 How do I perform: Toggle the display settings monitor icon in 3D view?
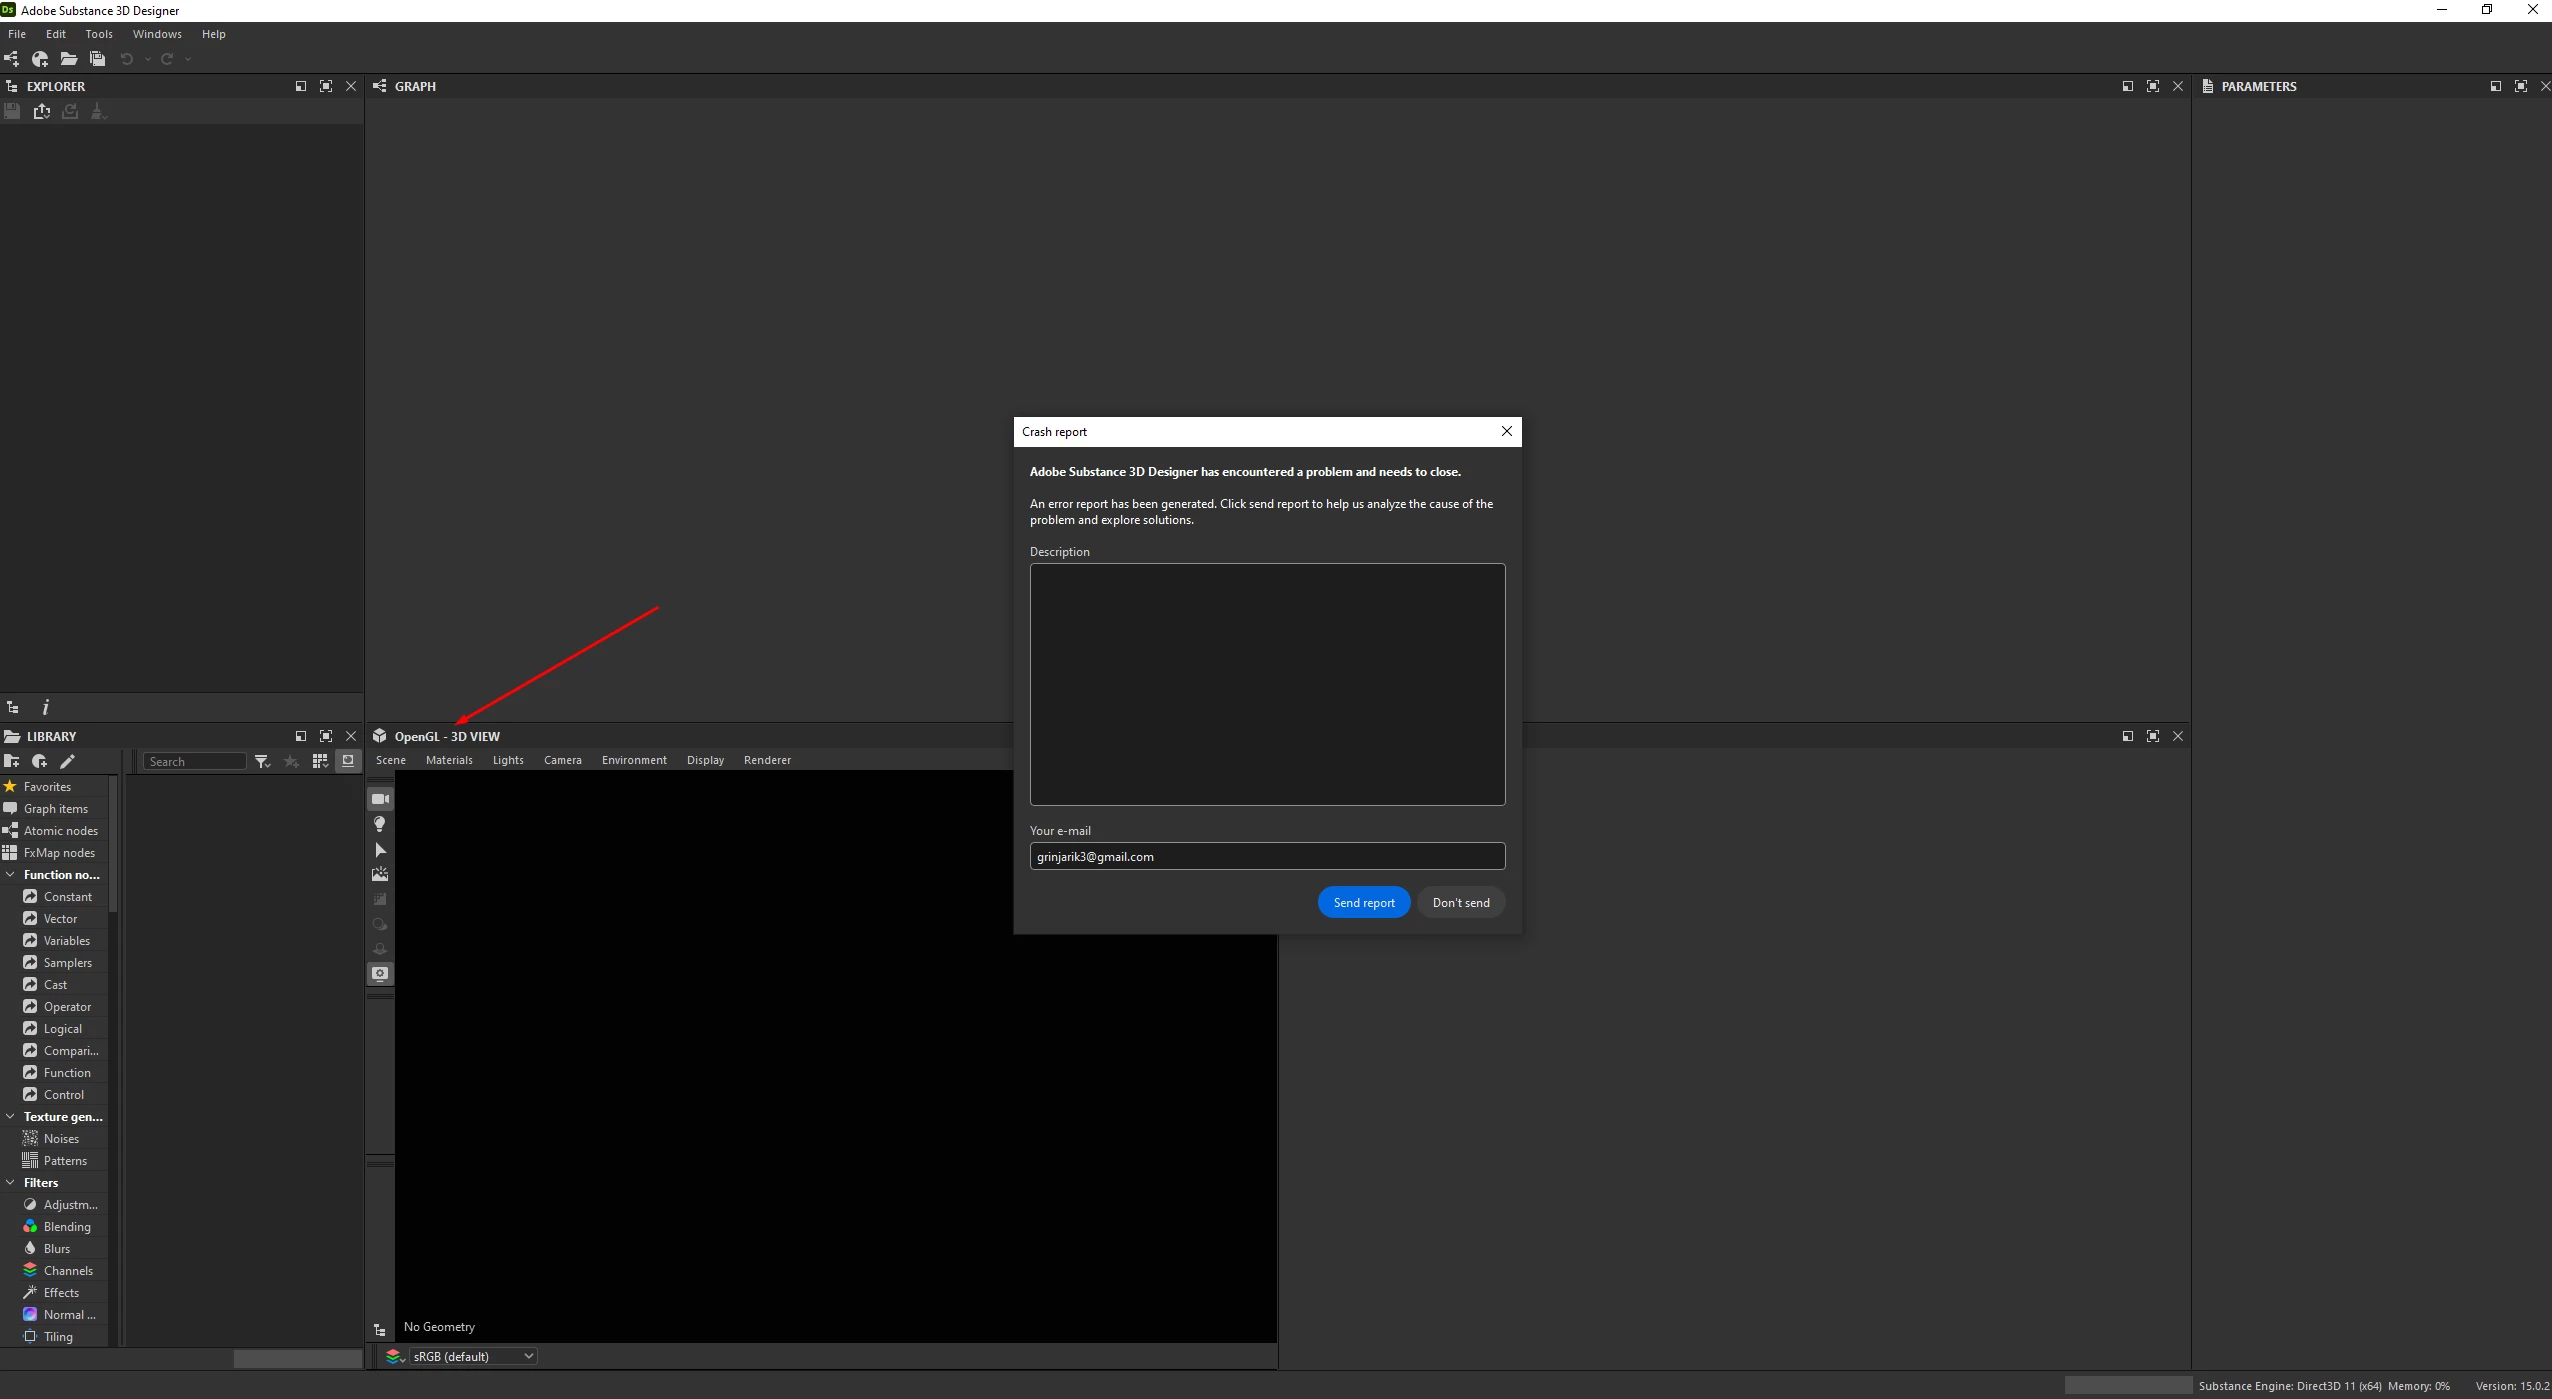click(x=380, y=974)
